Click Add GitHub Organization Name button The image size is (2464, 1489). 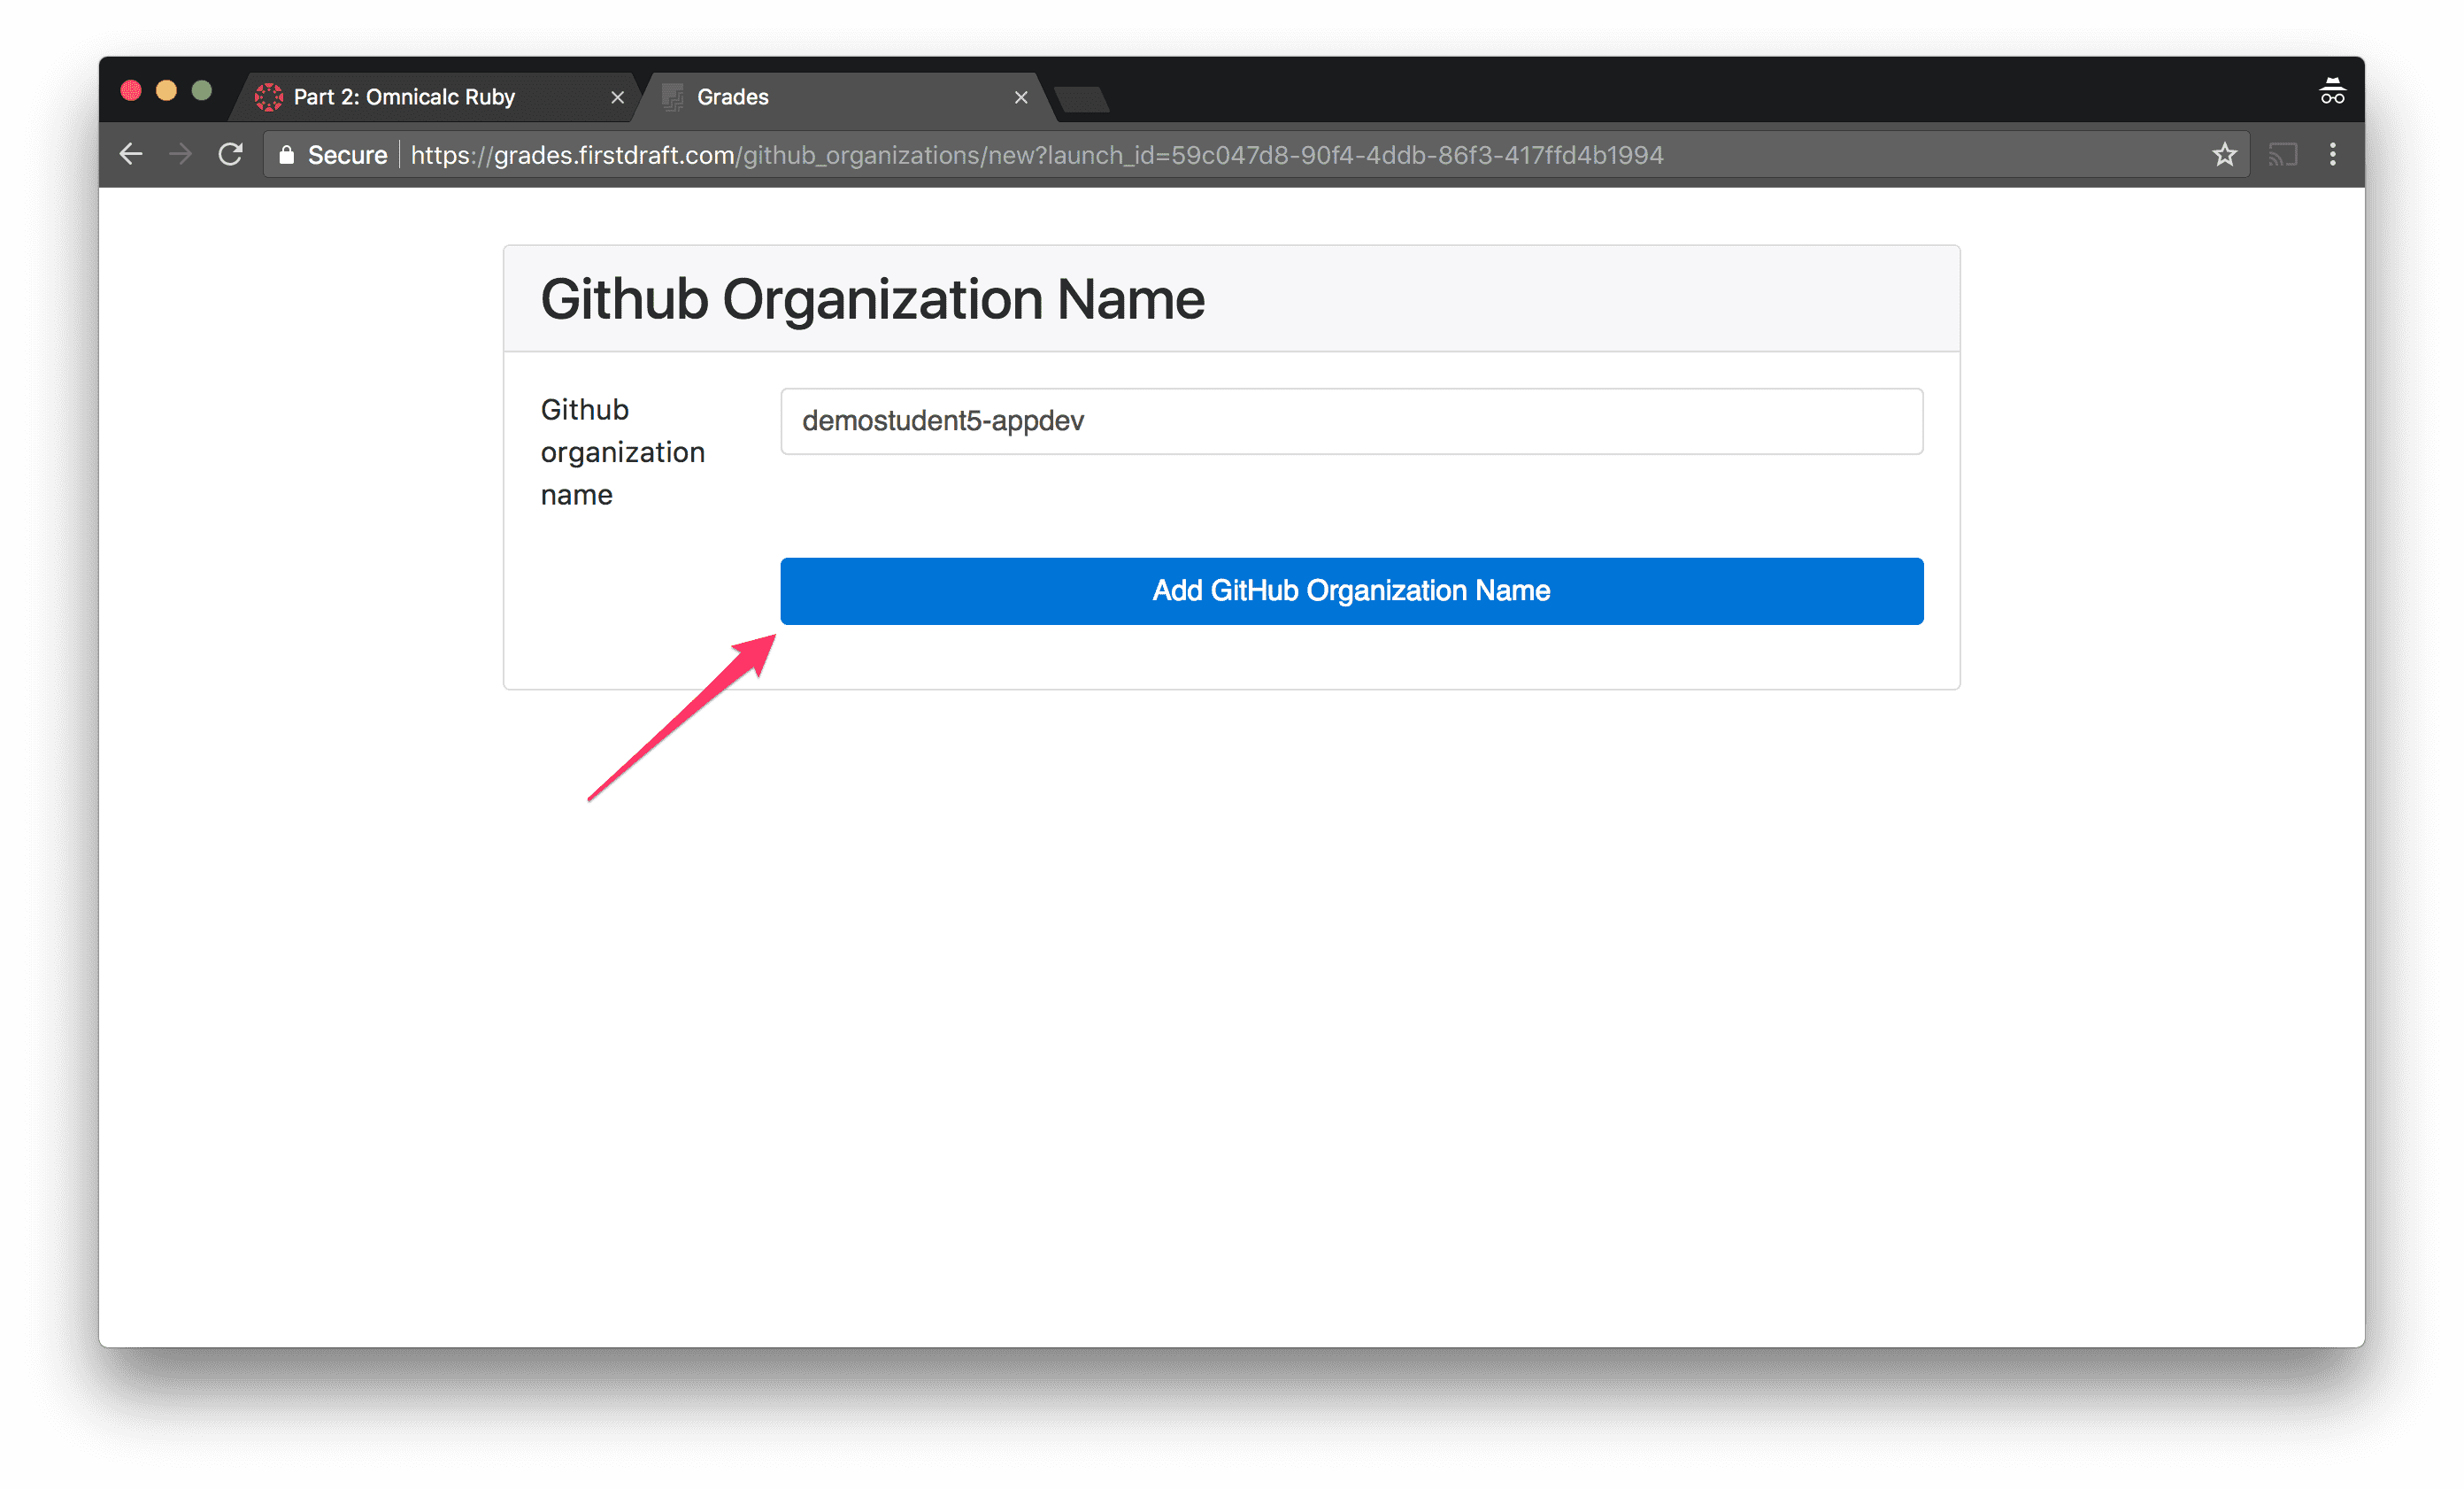(x=1351, y=591)
